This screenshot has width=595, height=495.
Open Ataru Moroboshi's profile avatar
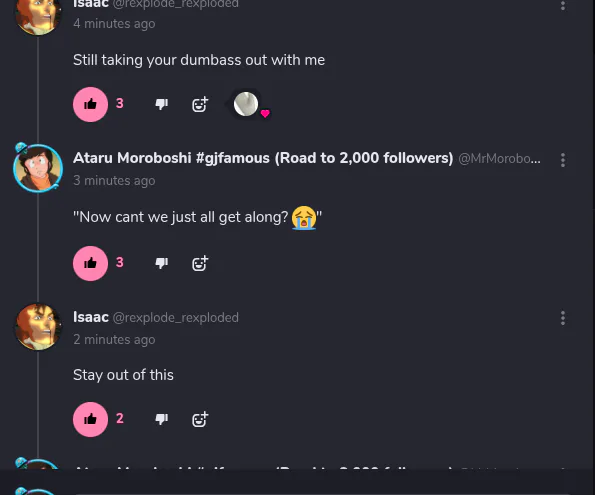point(38,168)
